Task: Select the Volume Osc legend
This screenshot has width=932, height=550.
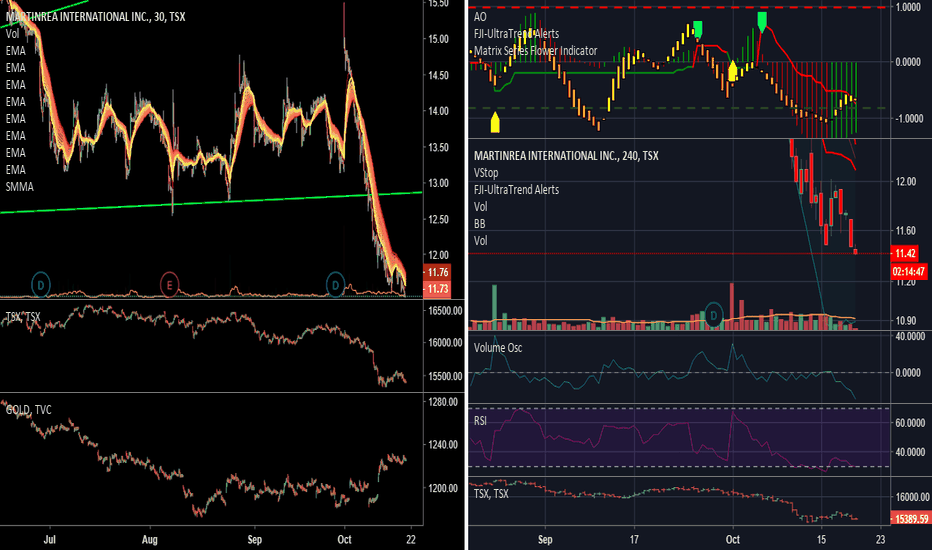Action: (498, 348)
